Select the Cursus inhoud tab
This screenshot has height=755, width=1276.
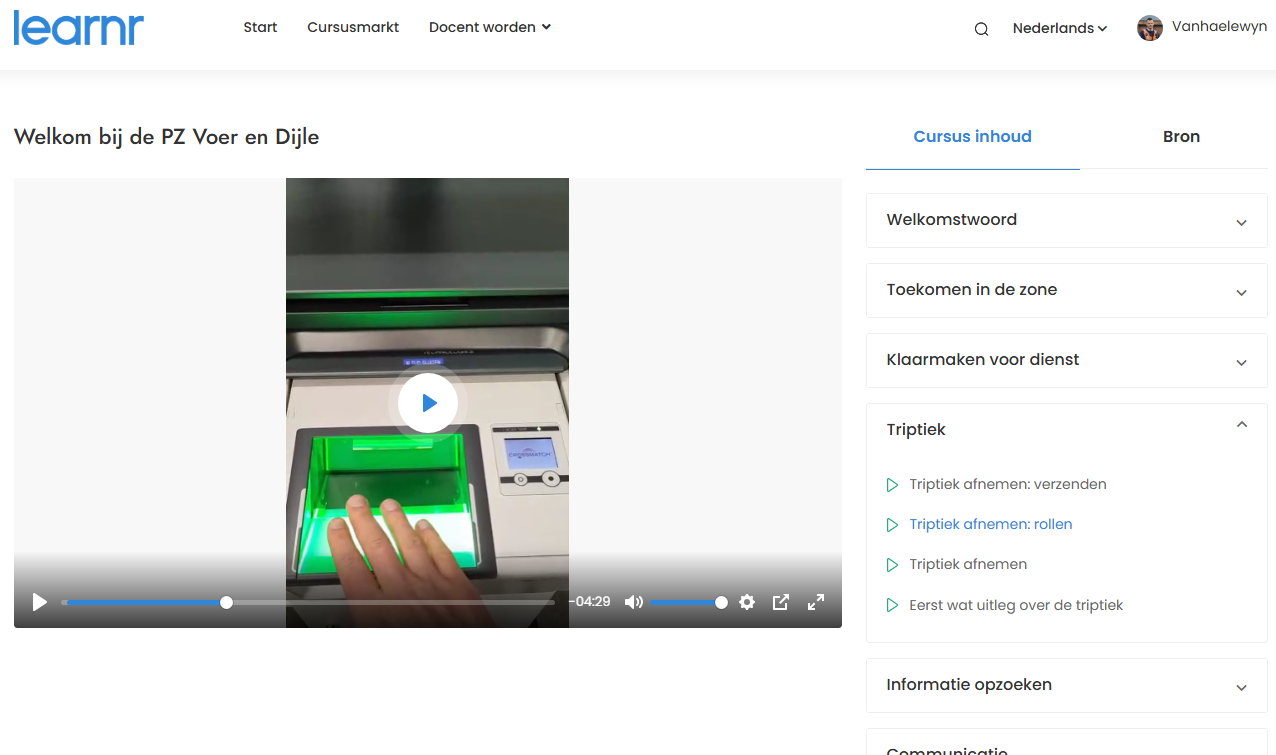pos(972,136)
